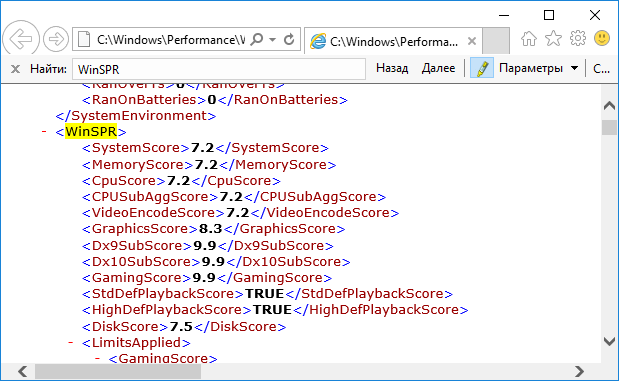Toggle the highlight matches marker icon
This screenshot has height=381, width=619.
[x=482, y=68]
